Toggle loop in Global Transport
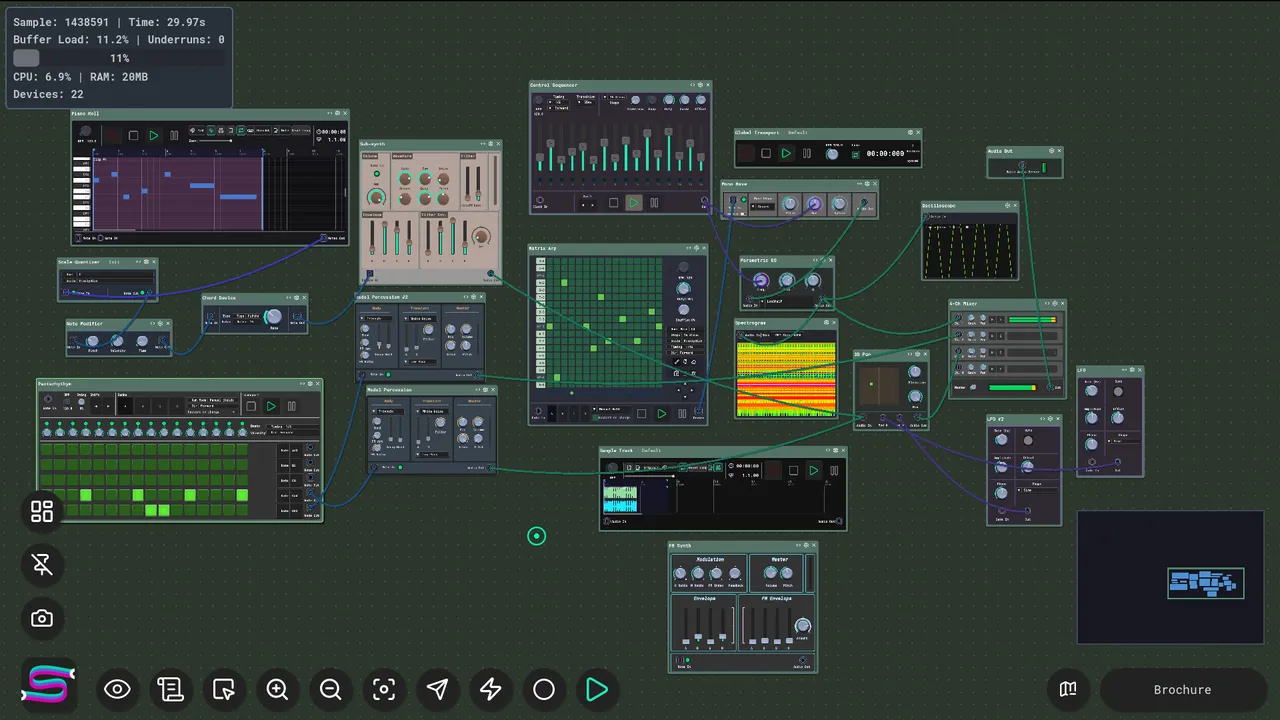Viewport: 1280px width, 720px height. click(855, 155)
